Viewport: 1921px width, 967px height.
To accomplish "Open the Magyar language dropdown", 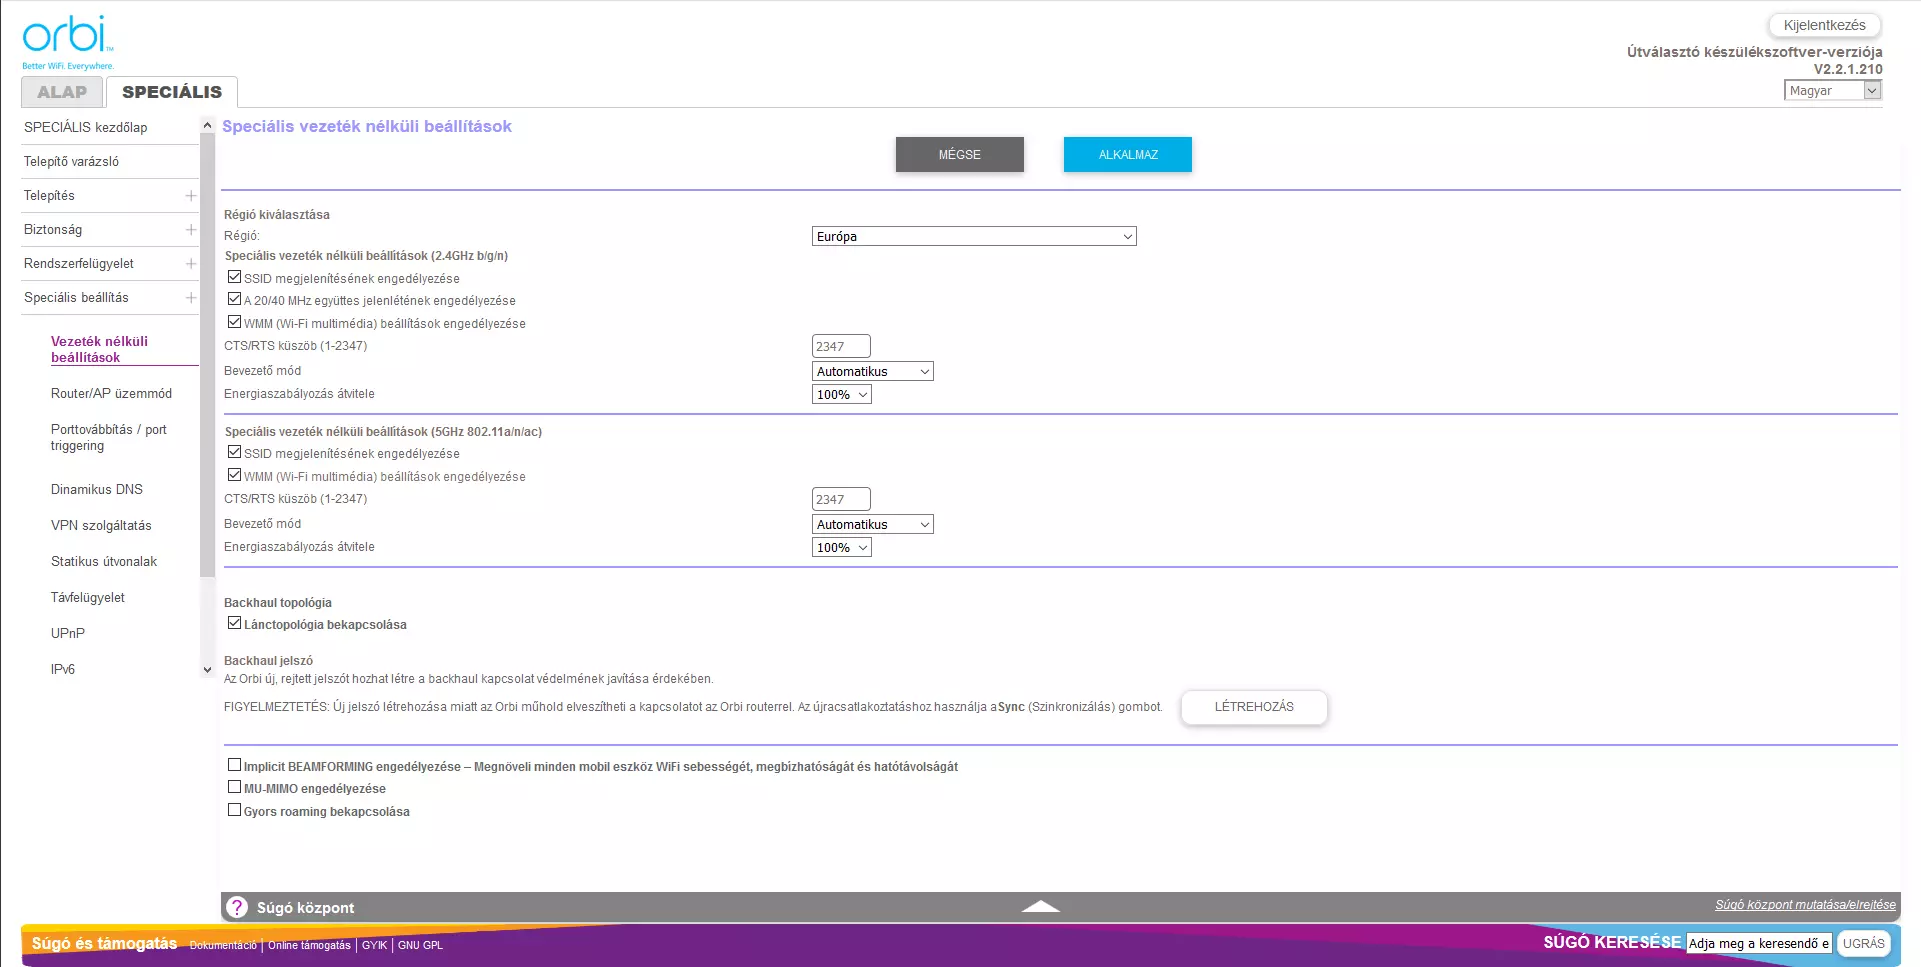I will pyautogui.click(x=1832, y=91).
